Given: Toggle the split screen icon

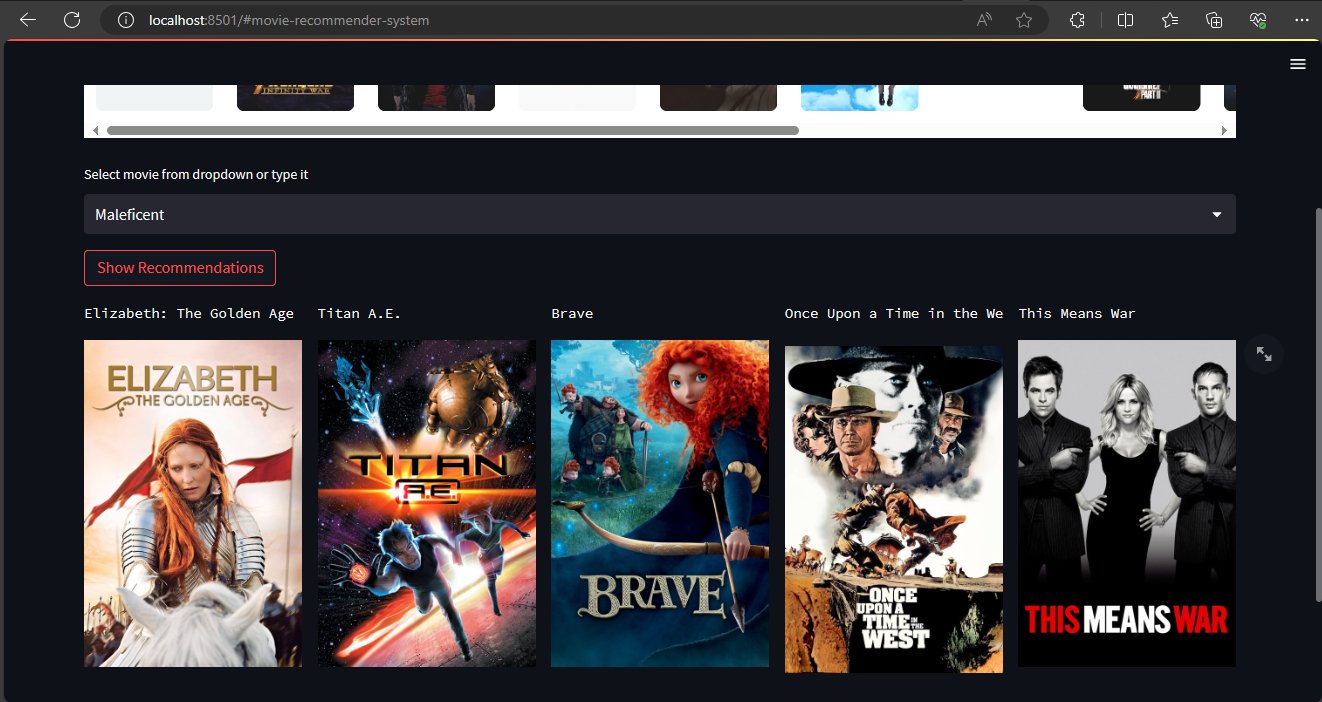Looking at the screenshot, I should 1125,20.
